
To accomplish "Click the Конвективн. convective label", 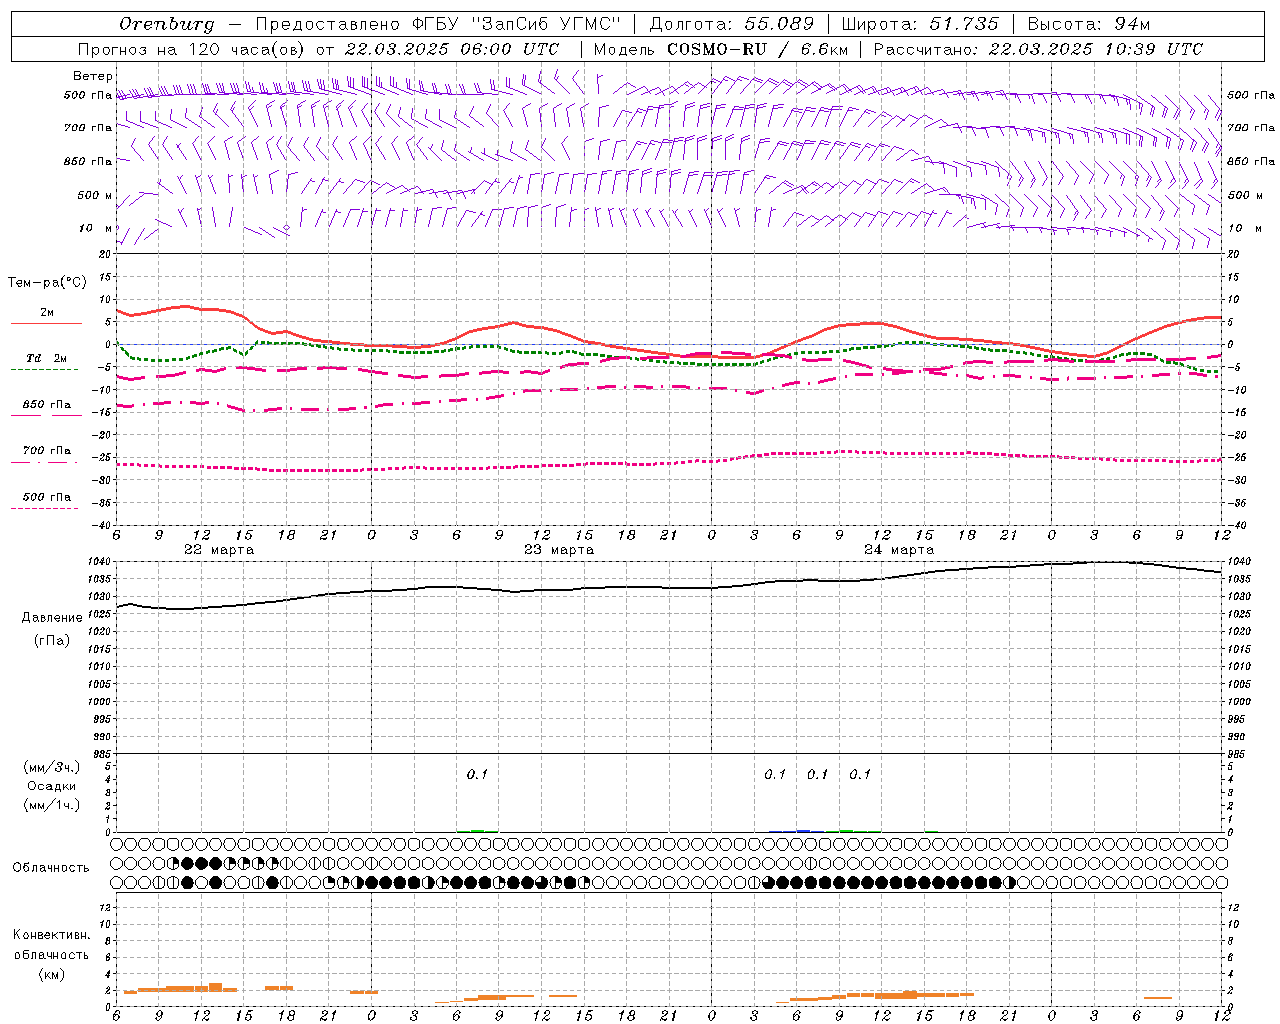I will point(51,935).
